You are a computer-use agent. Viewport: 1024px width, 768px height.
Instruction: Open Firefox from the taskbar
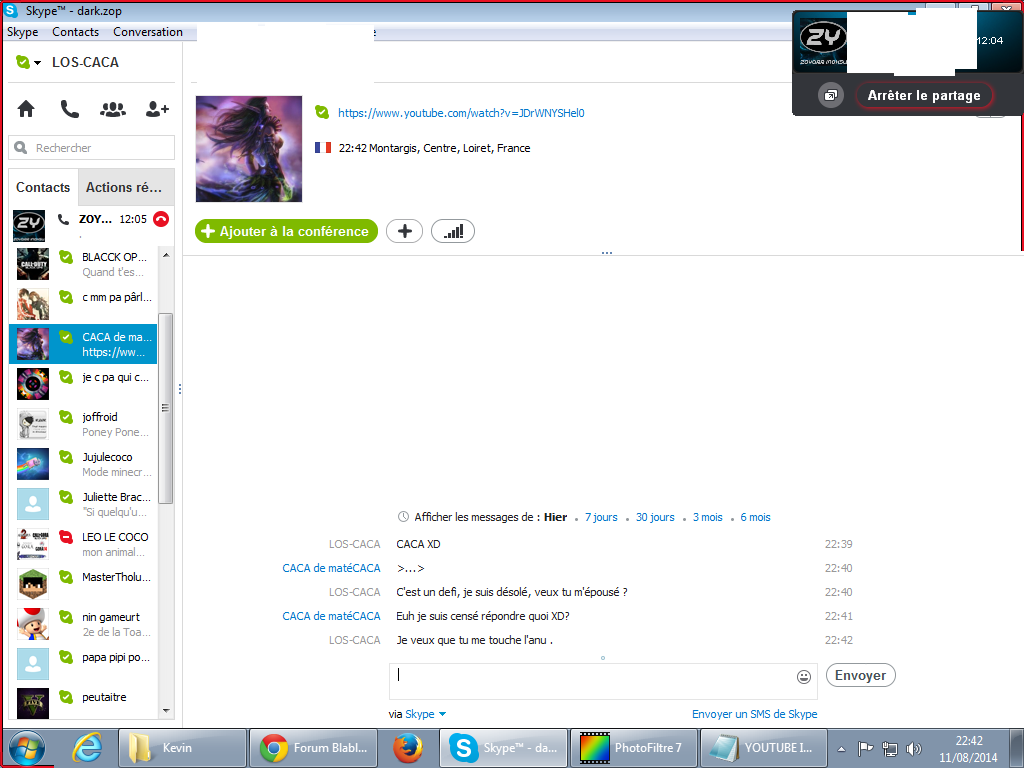[x=408, y=748]
